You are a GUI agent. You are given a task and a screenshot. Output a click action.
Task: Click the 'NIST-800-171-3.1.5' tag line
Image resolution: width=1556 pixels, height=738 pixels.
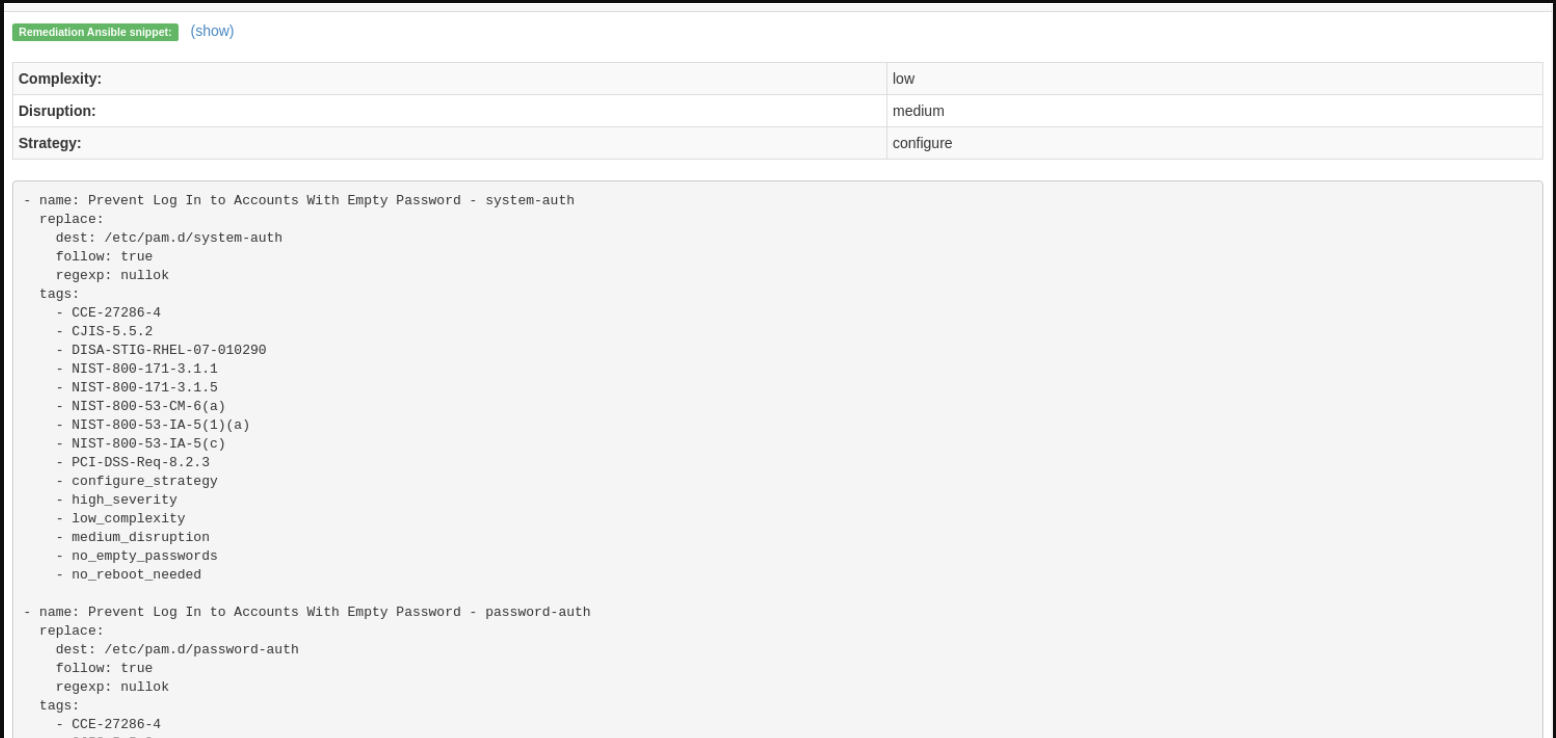tap(137, 388)
